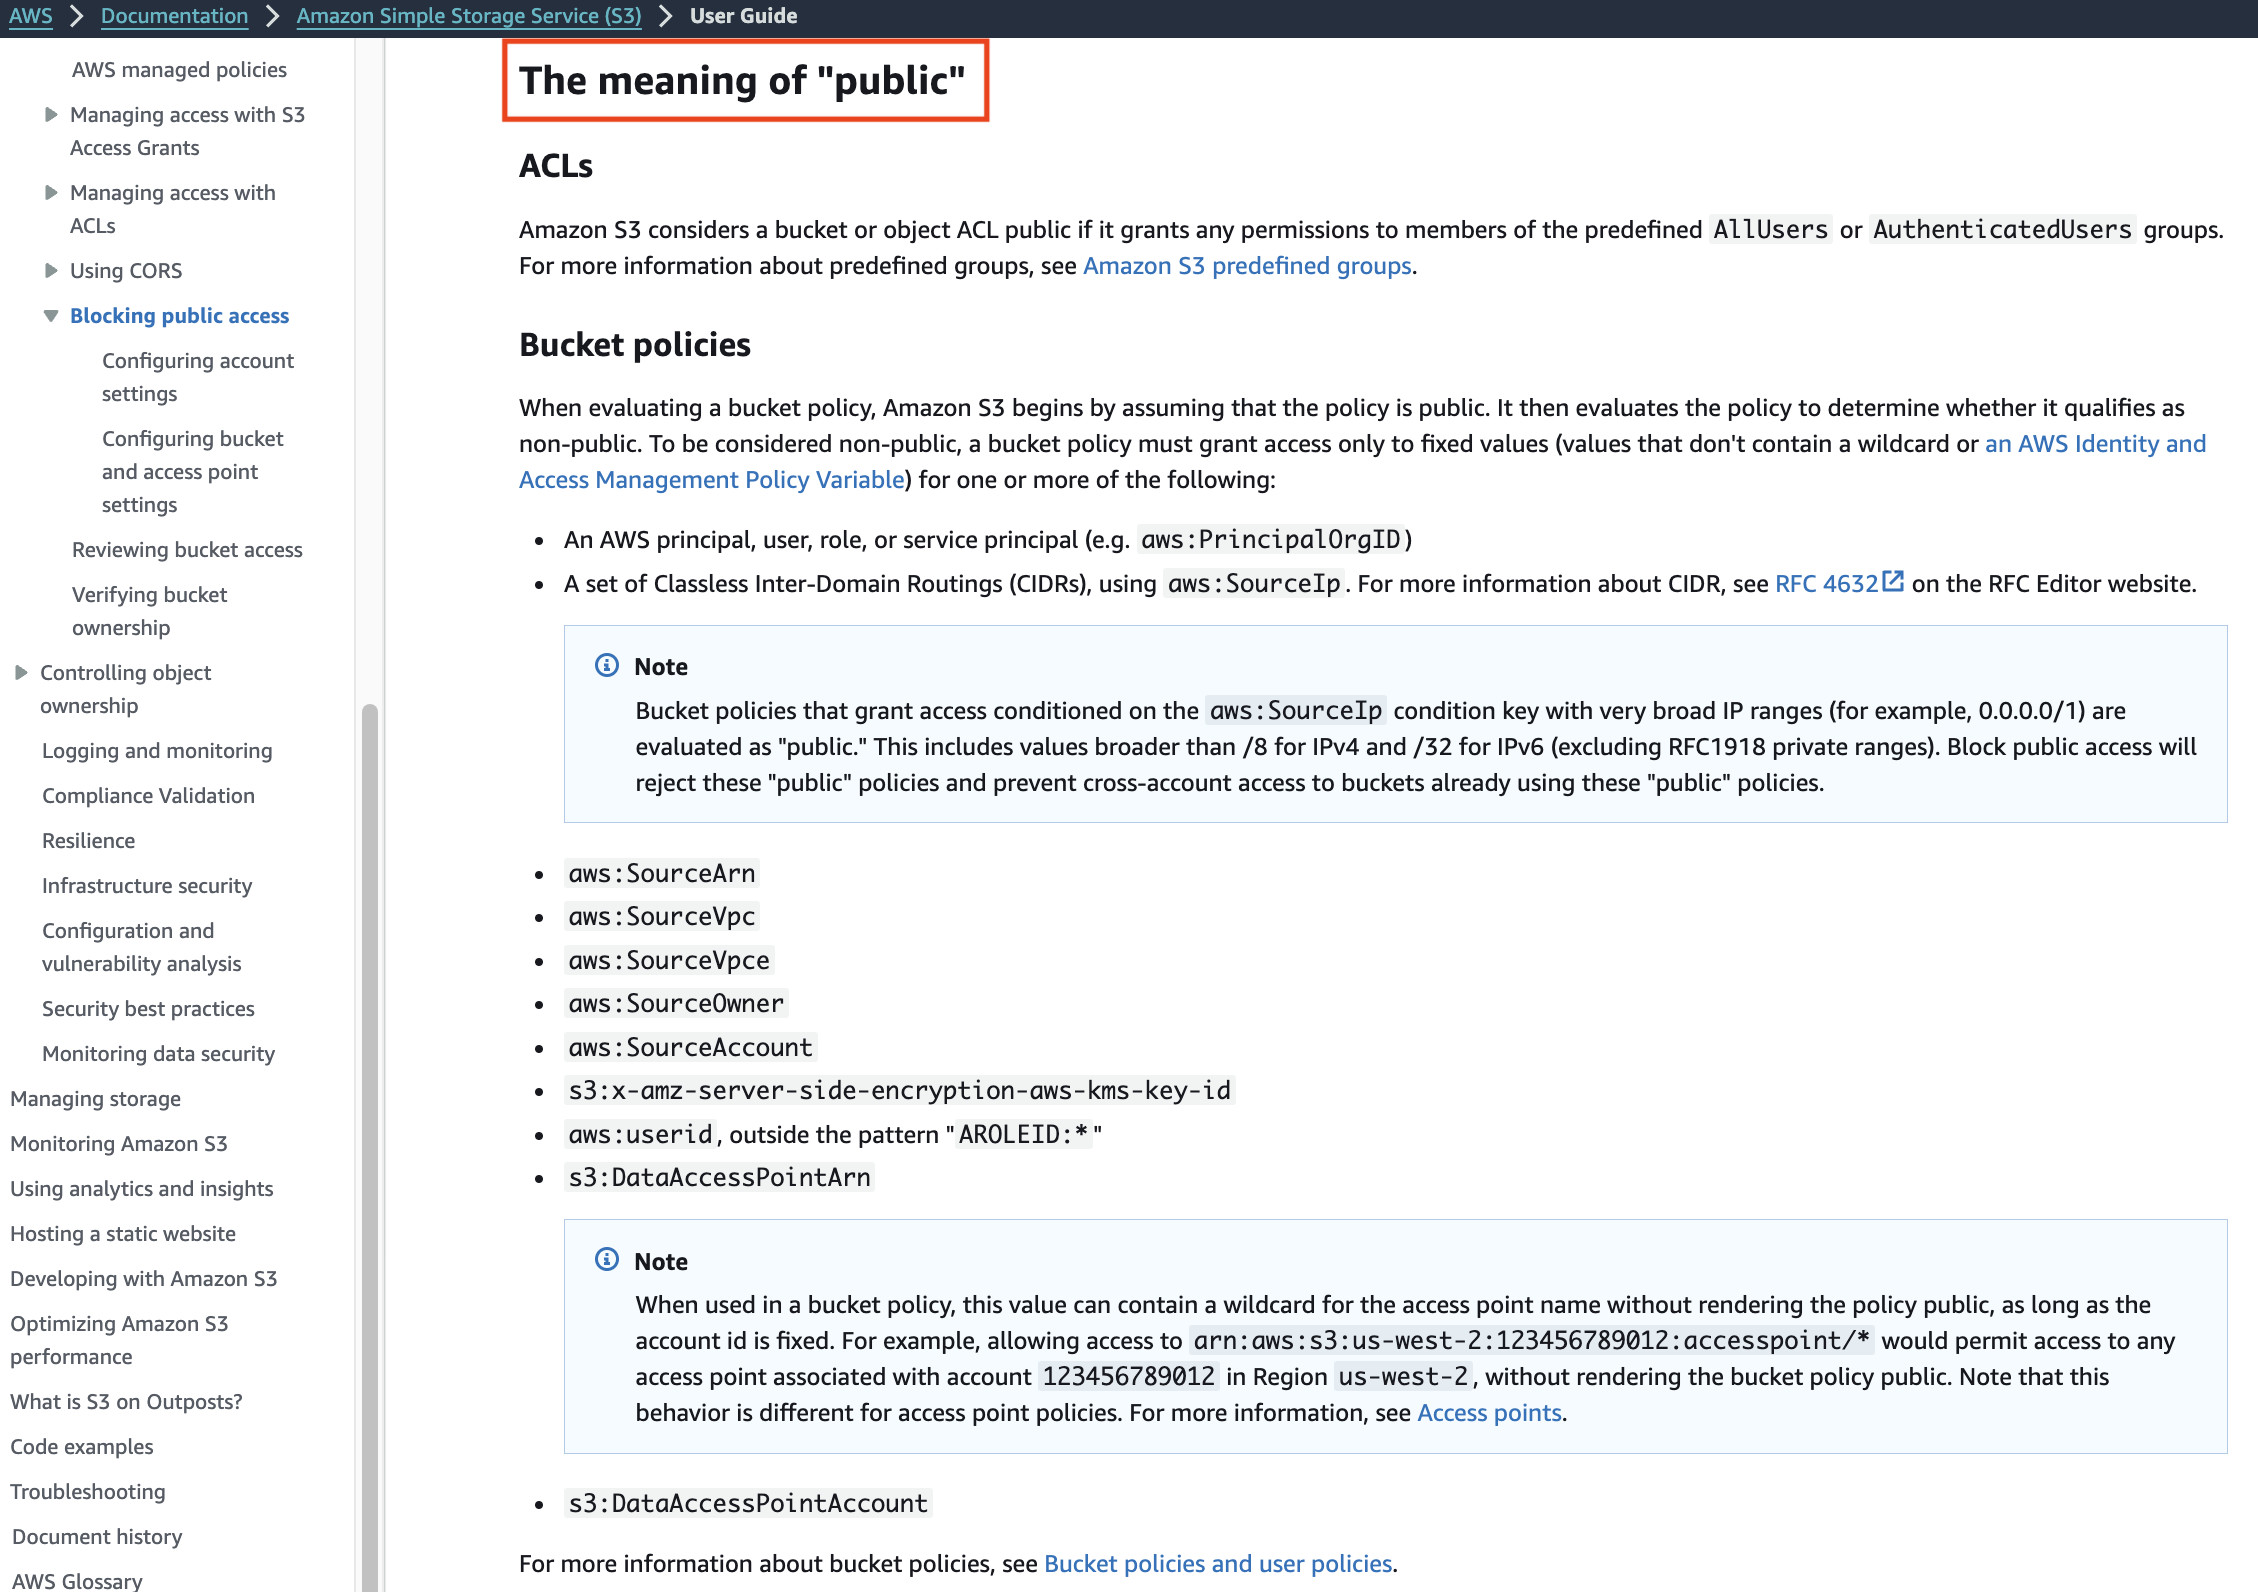Navigate to the "Documentation" breadcrumb
This screenshot has height=1592, width=2258.
pyautogui.click(x=174, y=15)
